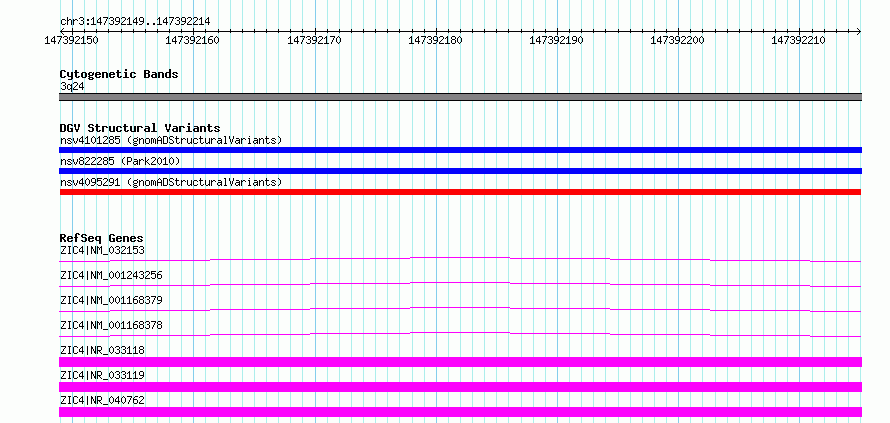
Task: Open ZIC4|NM_001168379 transcript label
Action: (x=111, y=300)
